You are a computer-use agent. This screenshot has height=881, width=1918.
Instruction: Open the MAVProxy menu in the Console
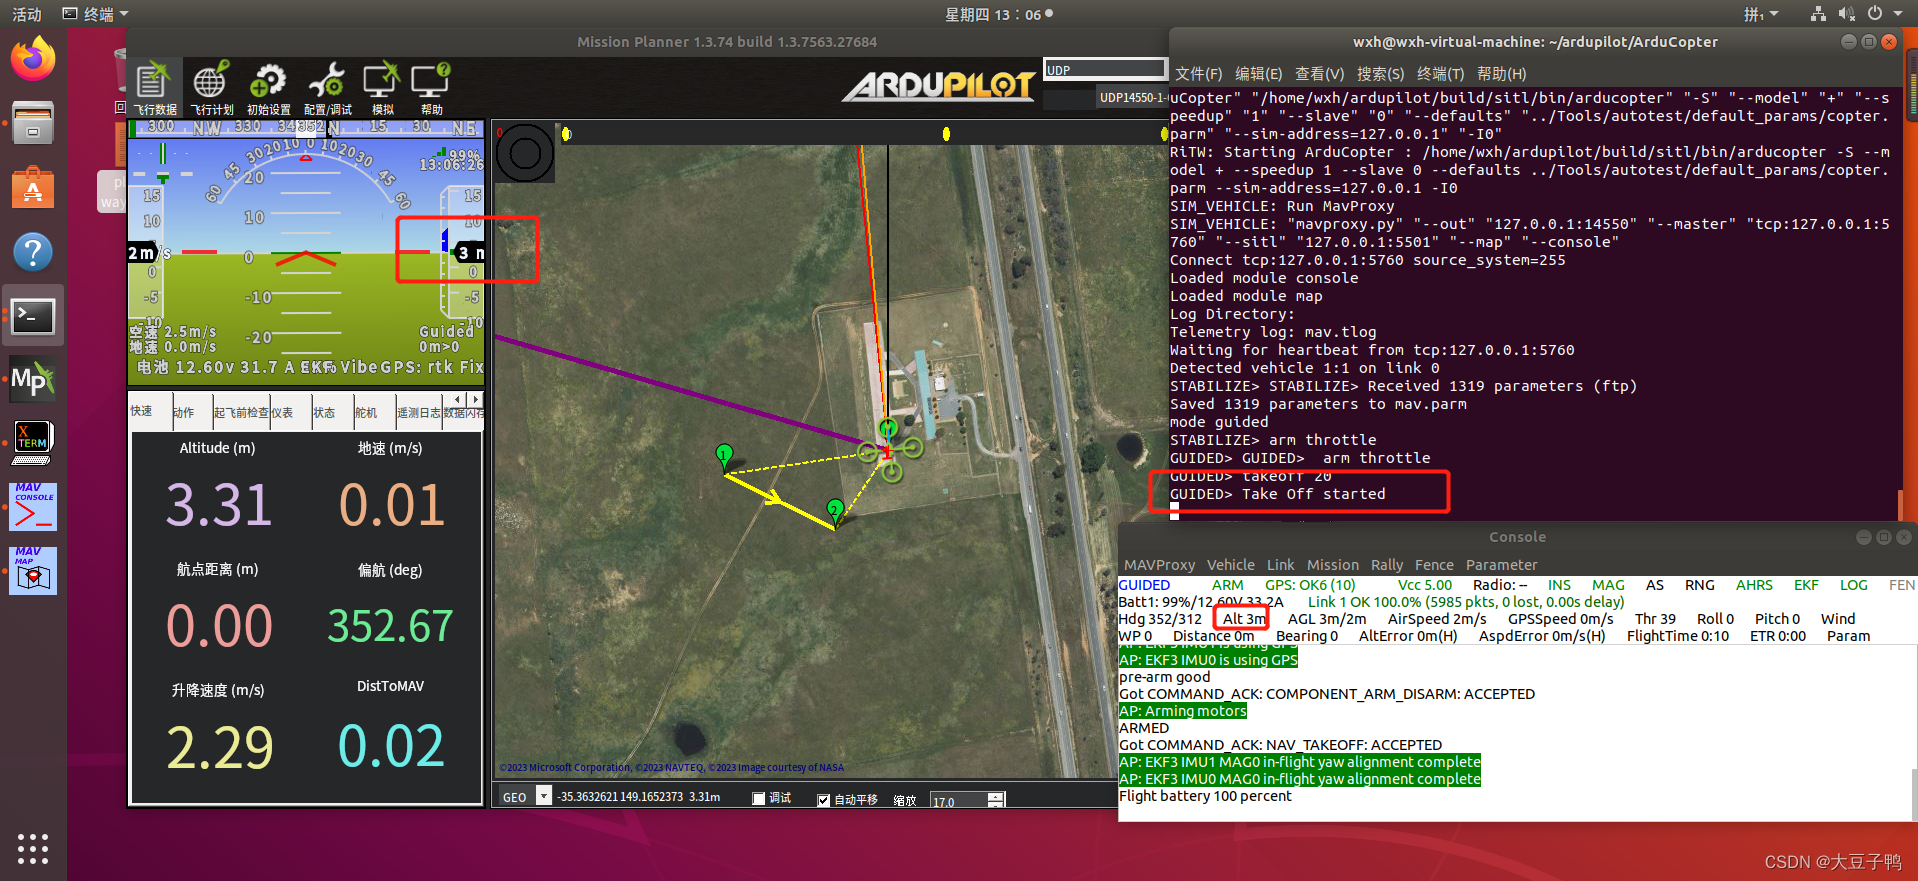point(1159,565)
